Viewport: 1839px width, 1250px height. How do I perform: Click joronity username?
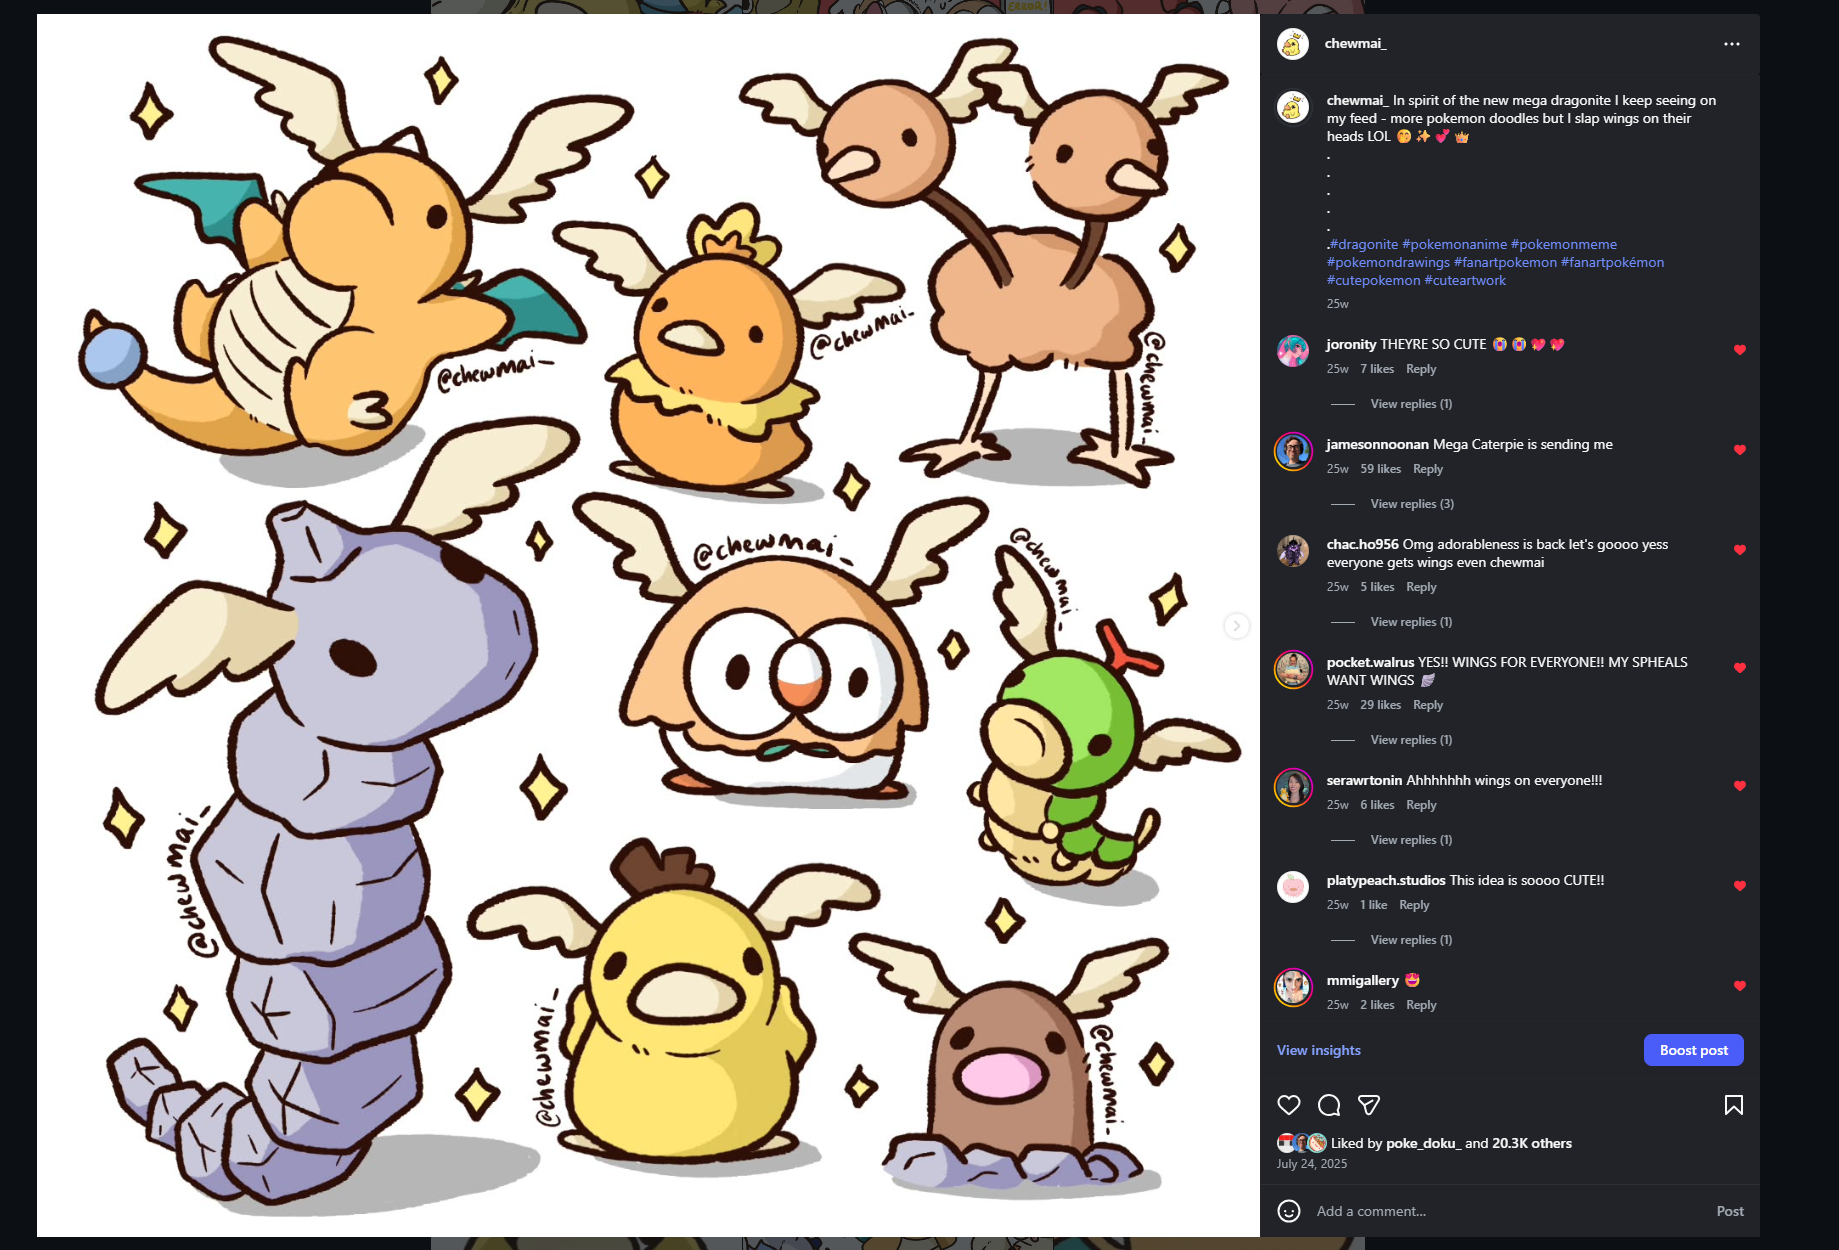pos(1351,344)
